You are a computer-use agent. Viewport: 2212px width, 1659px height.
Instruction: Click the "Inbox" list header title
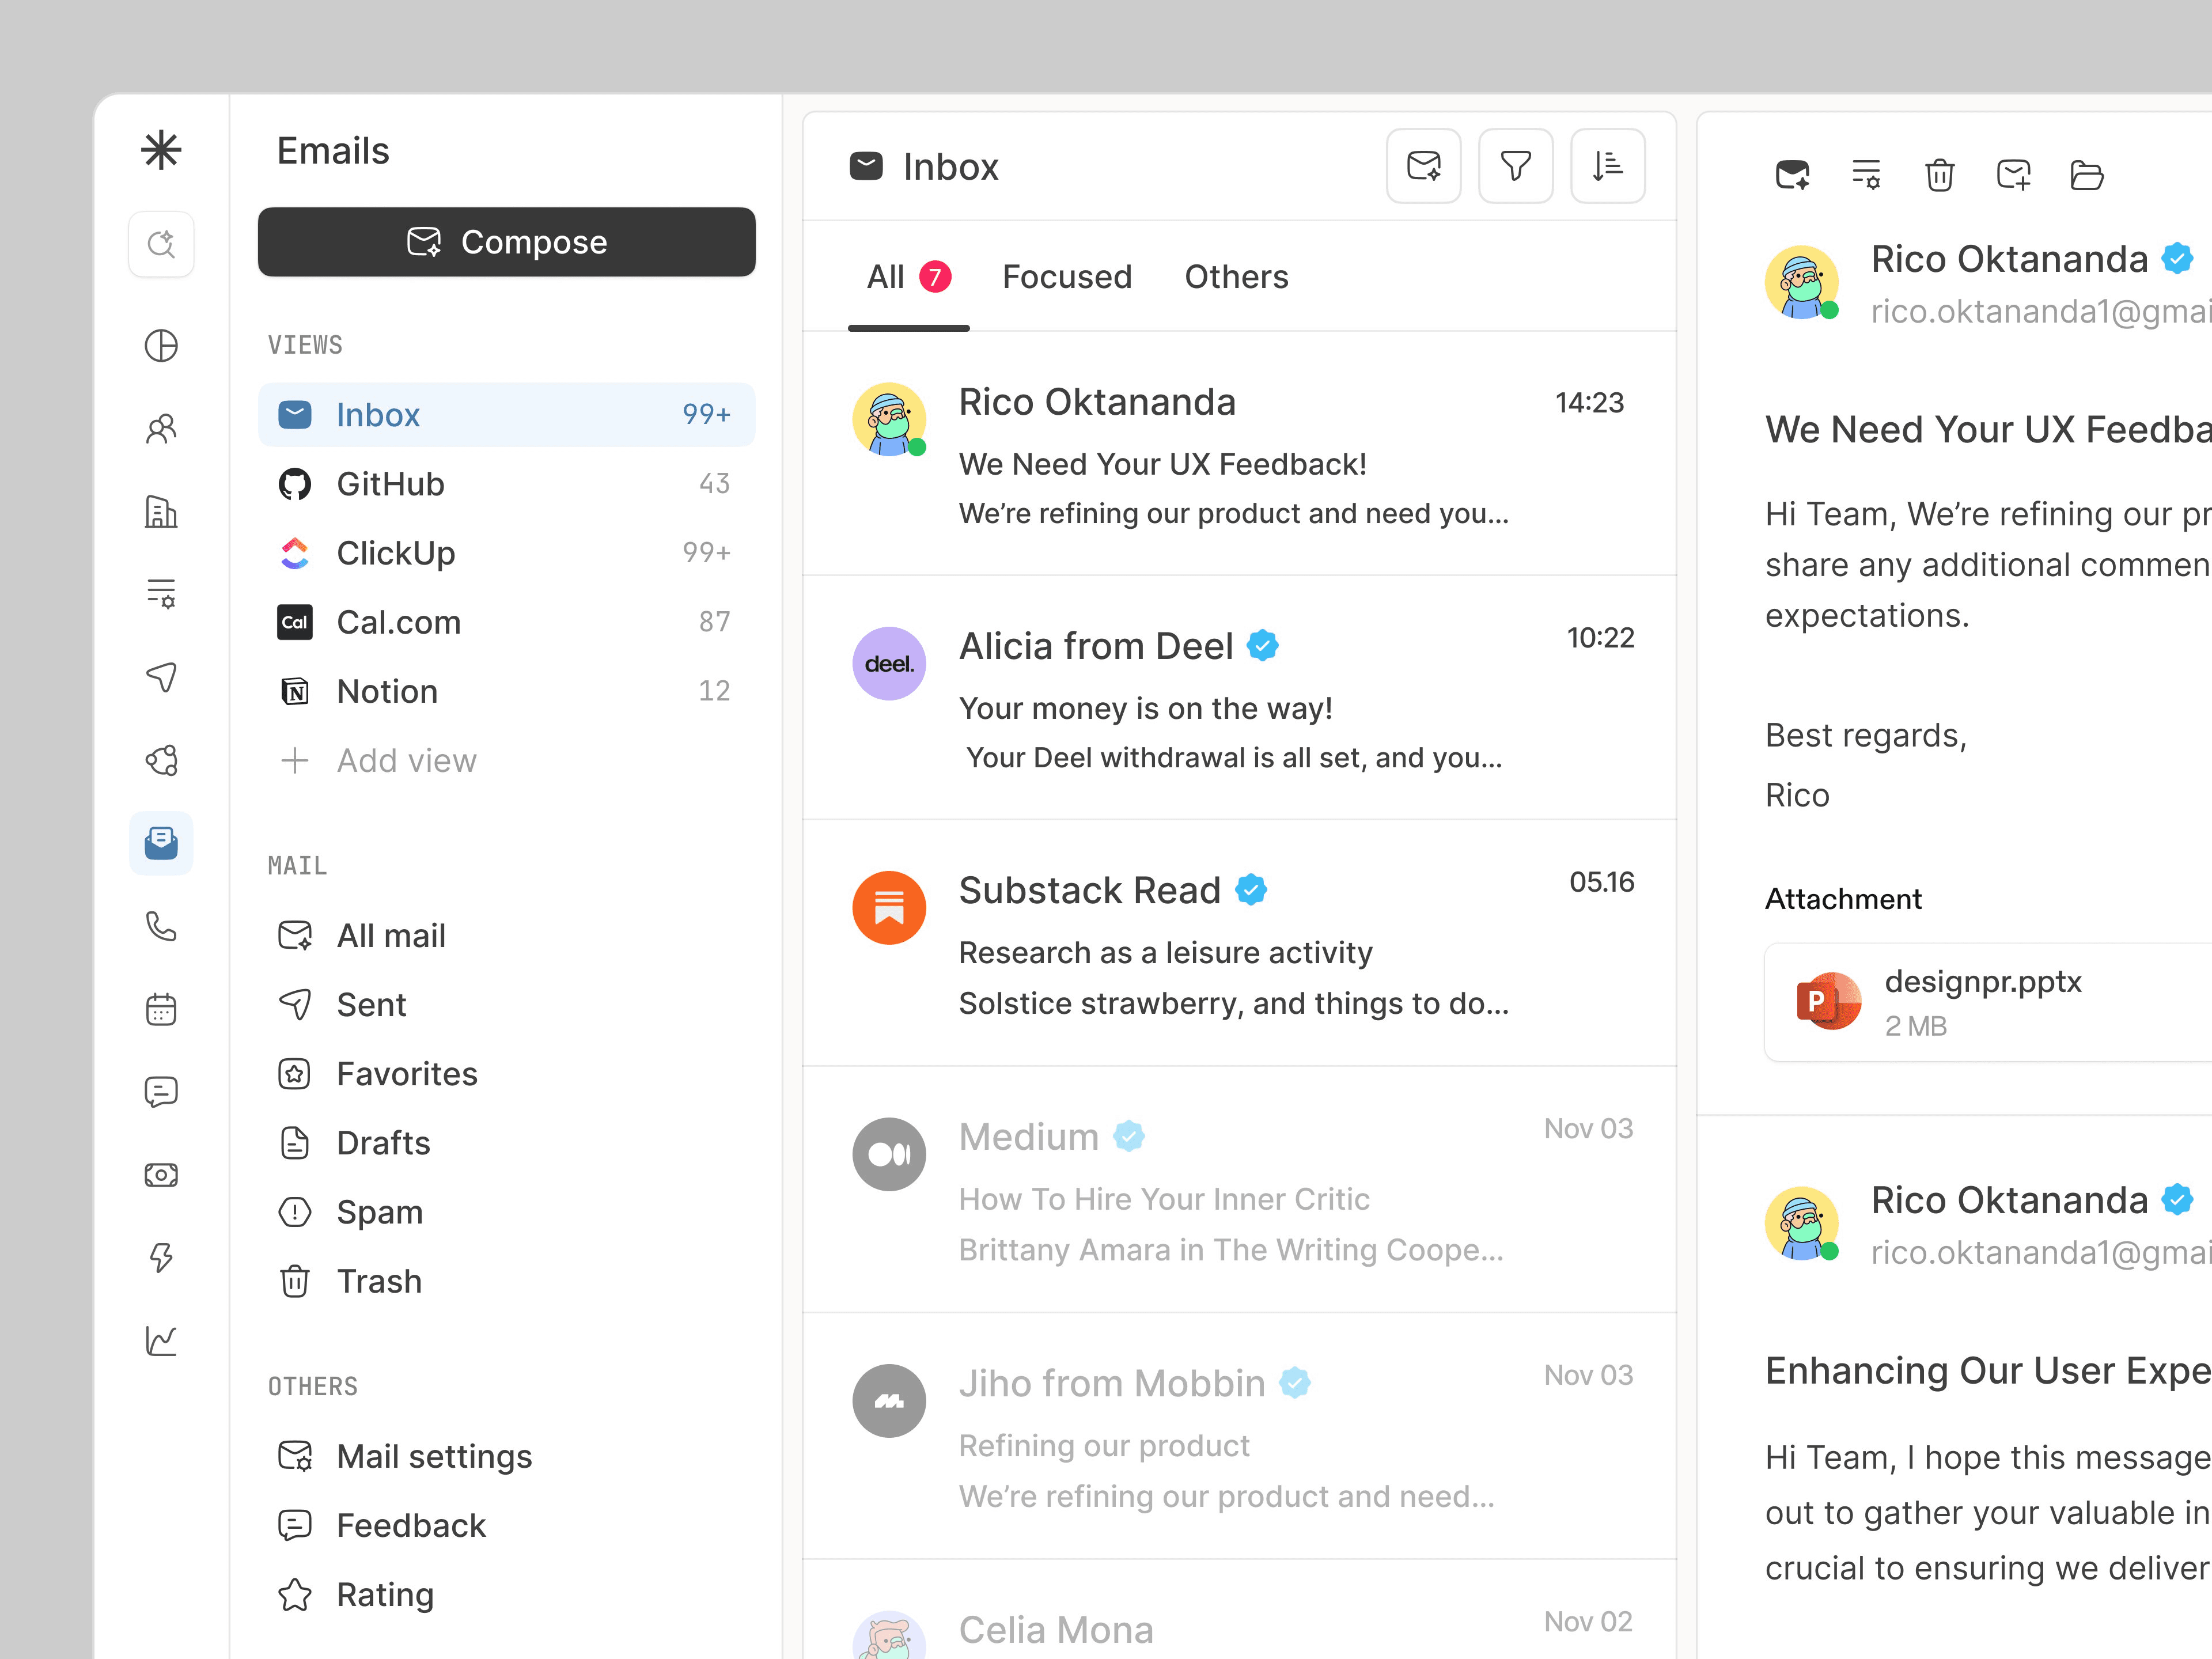coord(950,167)
